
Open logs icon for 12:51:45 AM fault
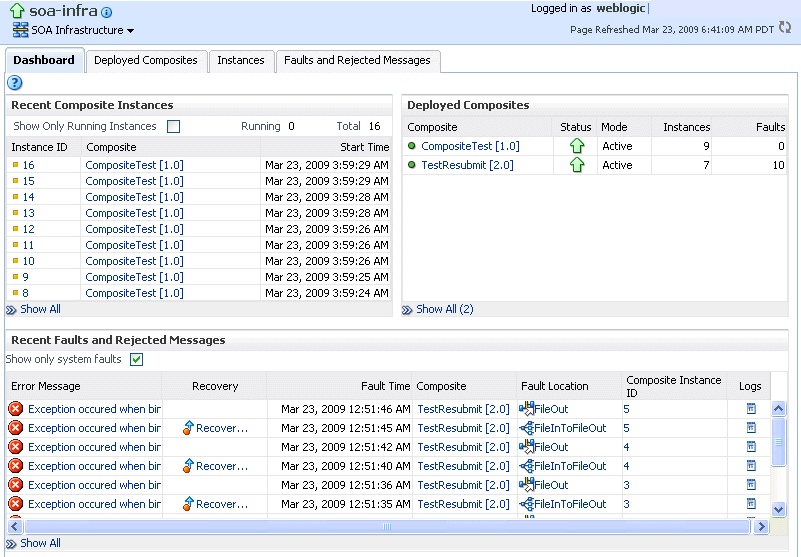751,428
